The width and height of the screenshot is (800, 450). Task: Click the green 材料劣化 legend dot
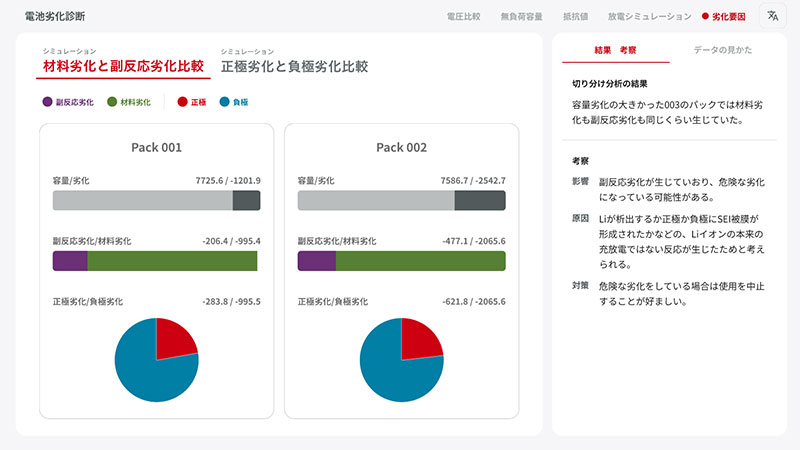click(x=112, y=102)
